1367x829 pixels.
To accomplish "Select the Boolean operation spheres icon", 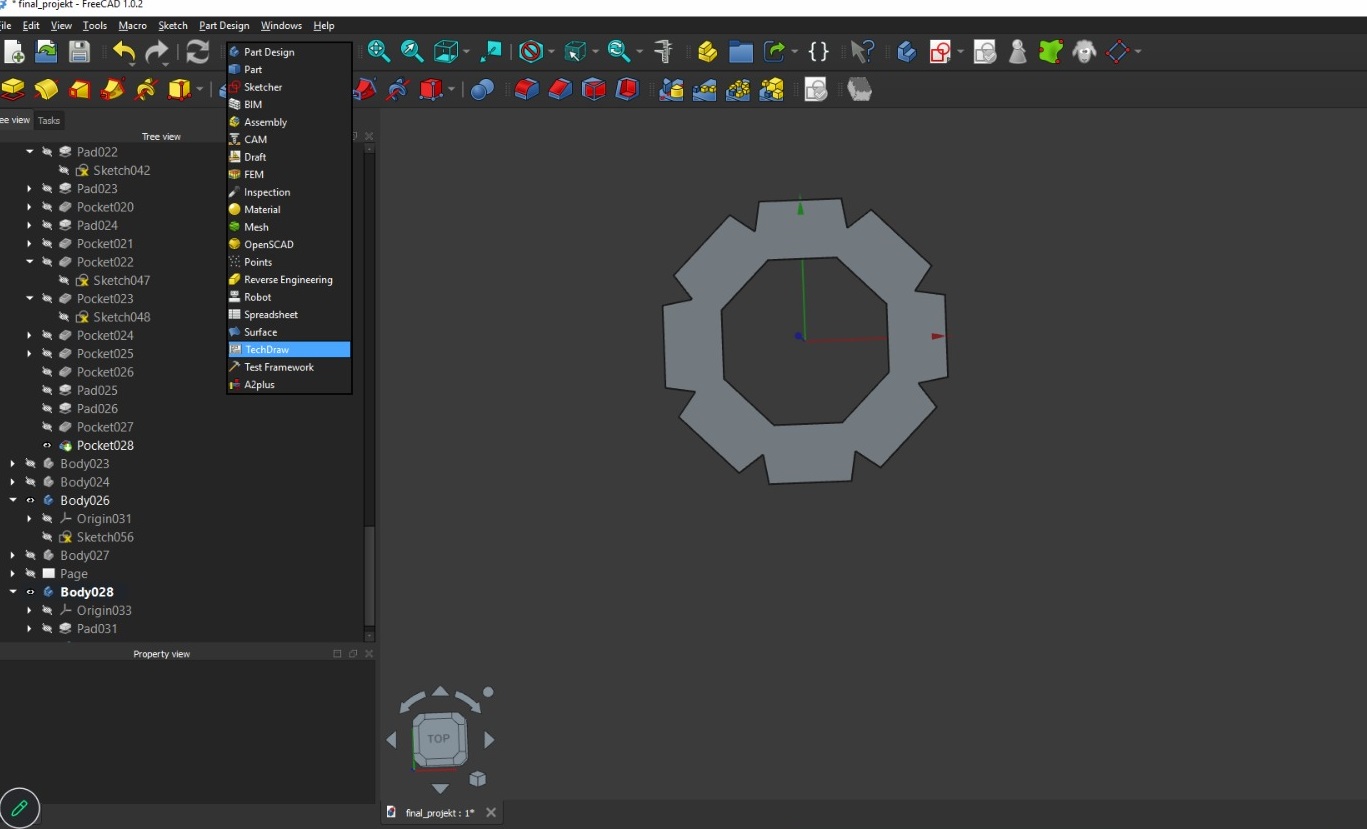I will [482, 90].
